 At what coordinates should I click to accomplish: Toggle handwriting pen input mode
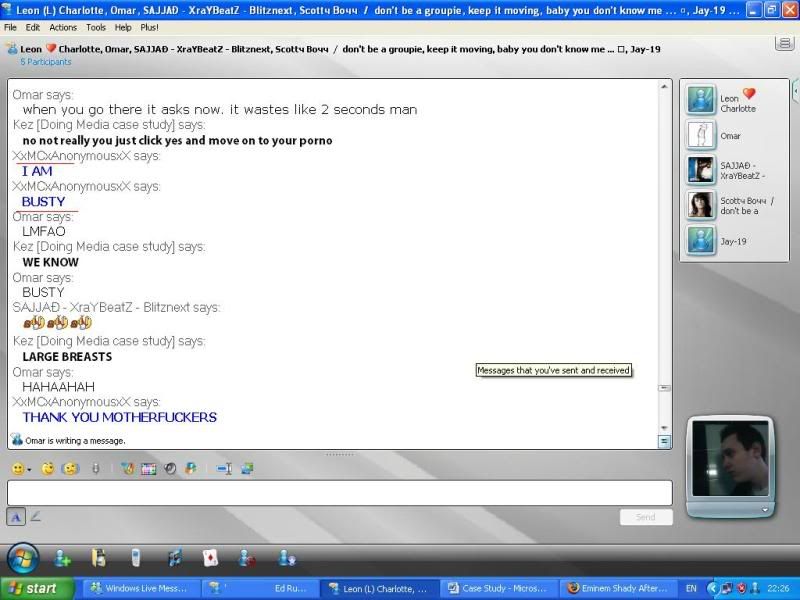pyautogui.click(x=36, y=517)
